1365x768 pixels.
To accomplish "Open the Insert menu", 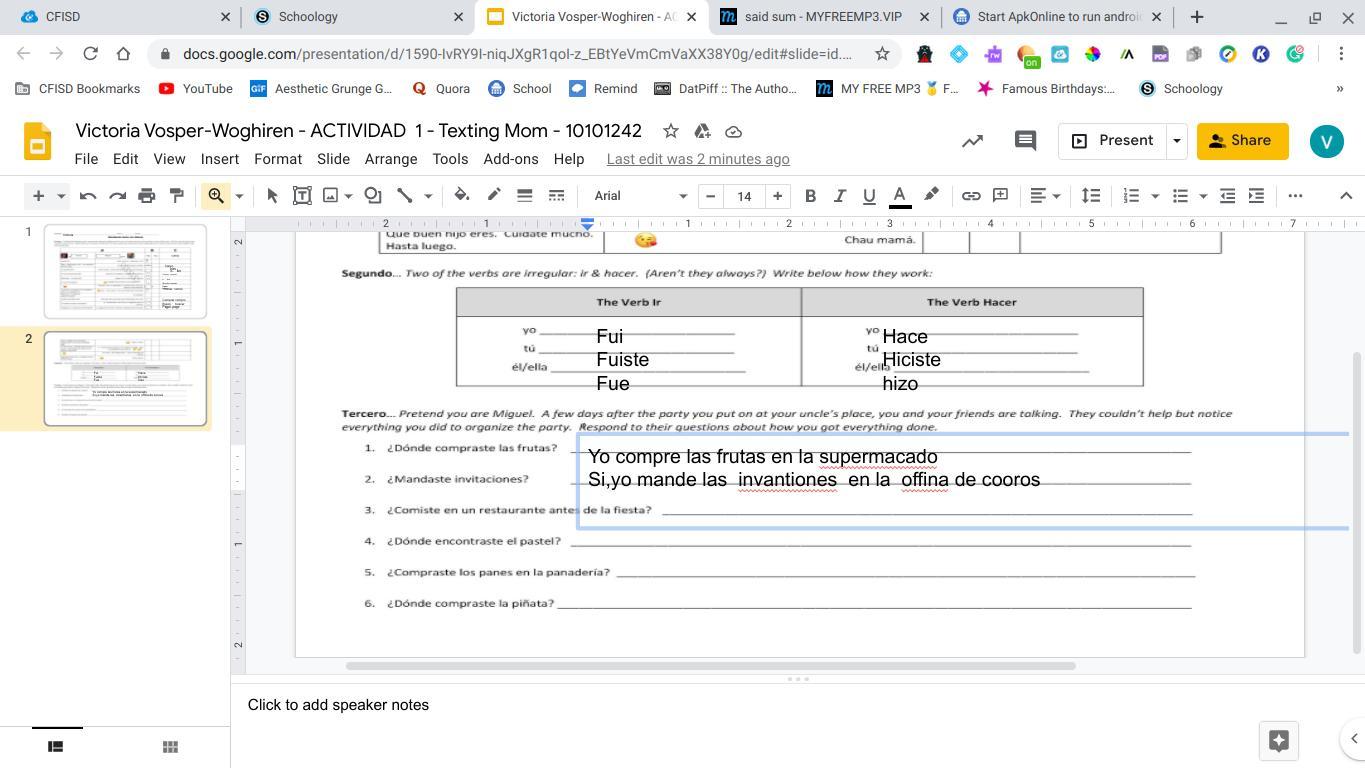I will (x=219, y=159).
